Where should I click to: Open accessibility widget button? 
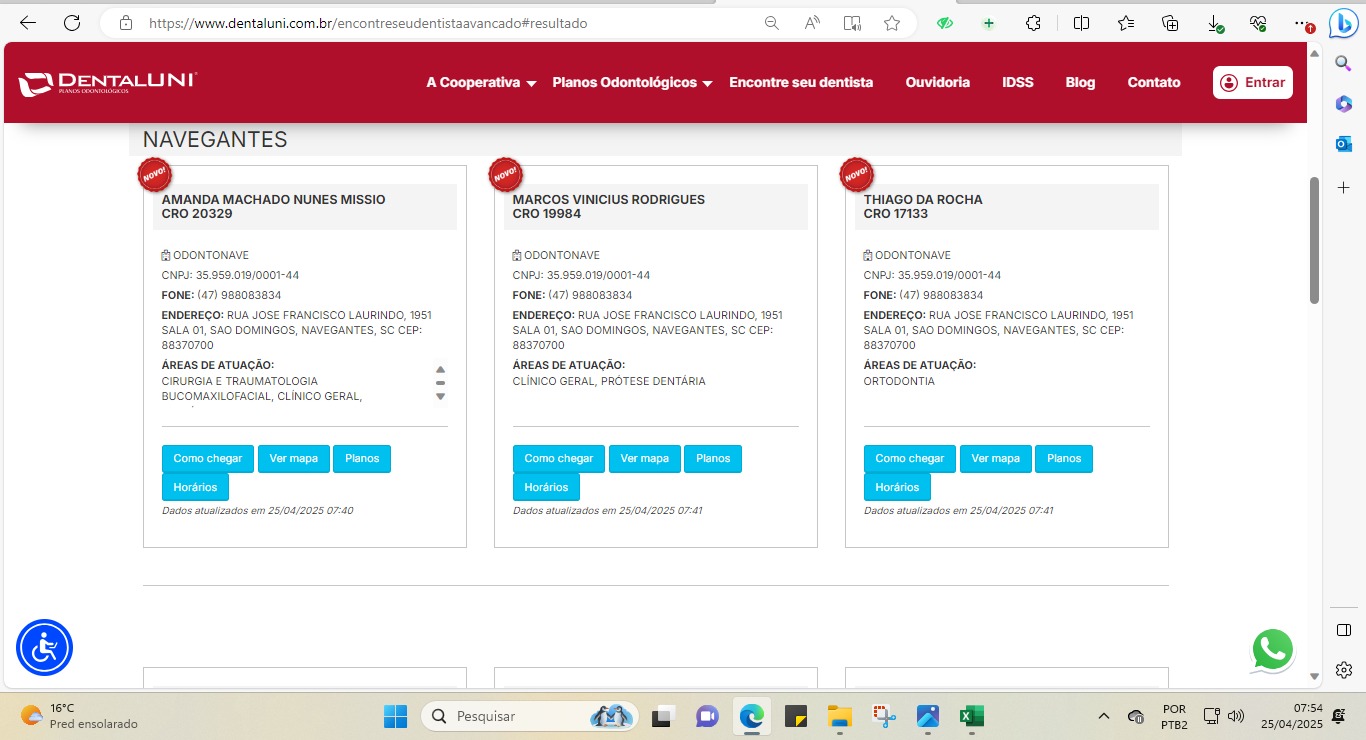(x=44, y=648)
